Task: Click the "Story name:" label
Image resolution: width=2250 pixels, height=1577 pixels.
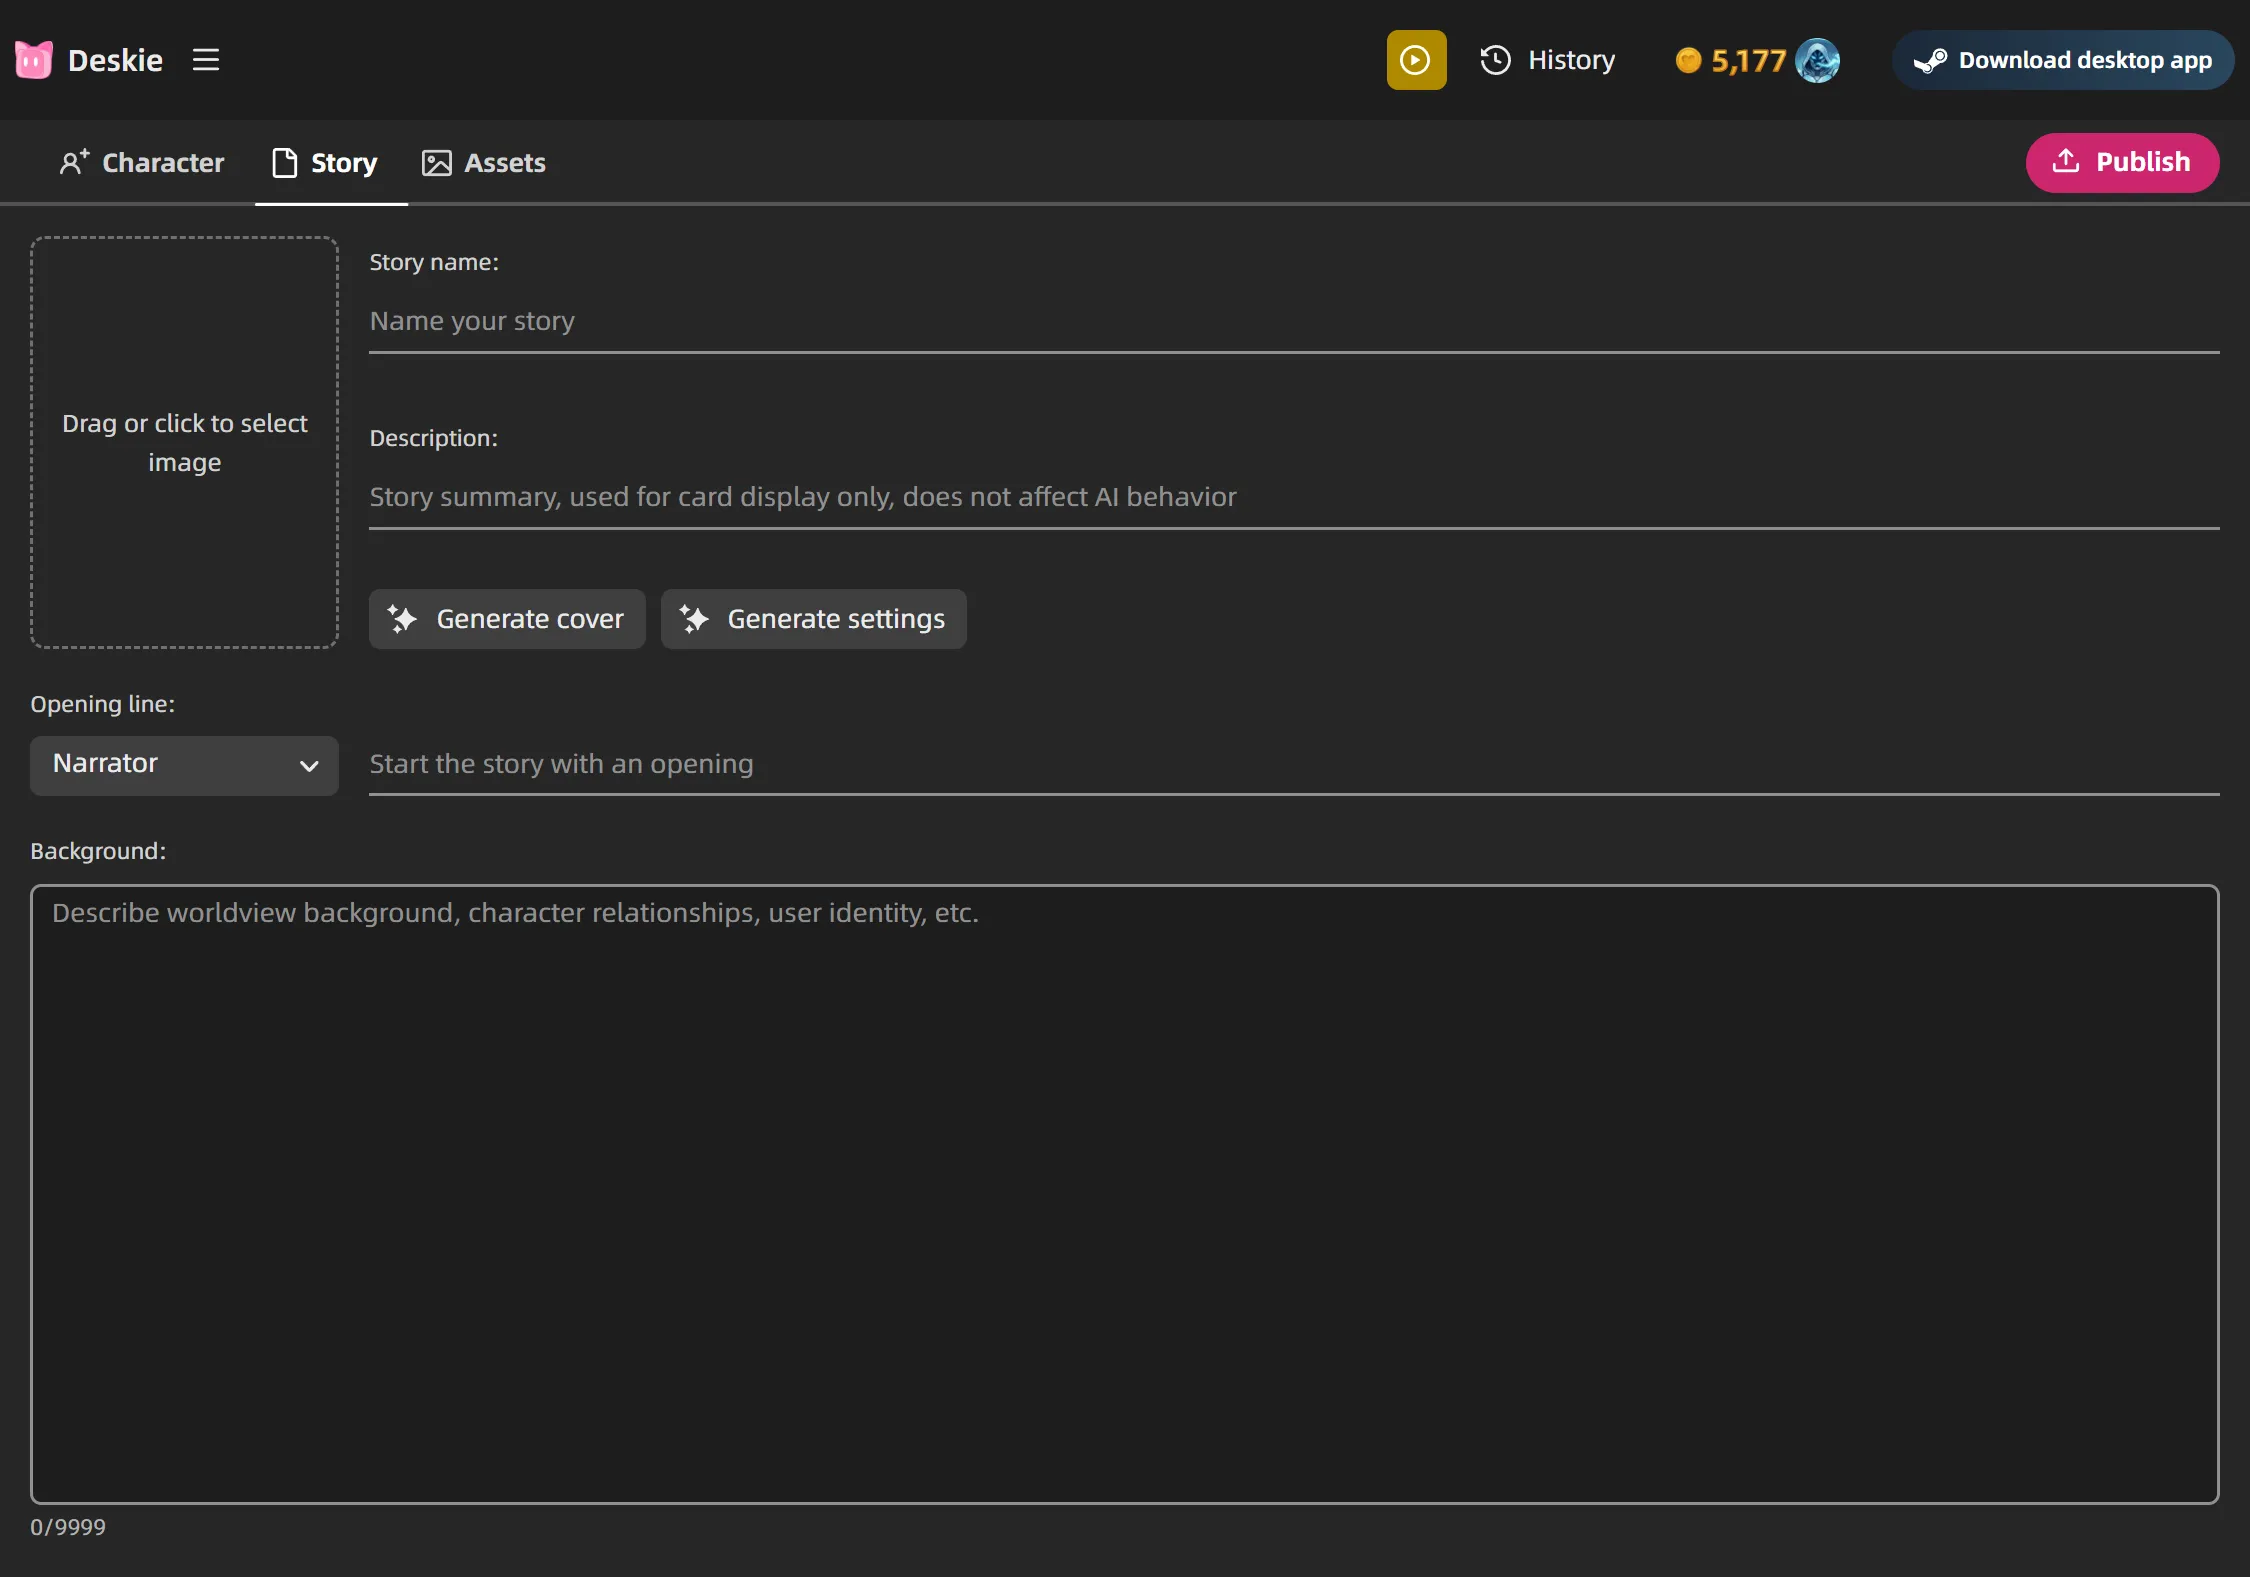Action: pyautogui.click(x=434, y=262)
